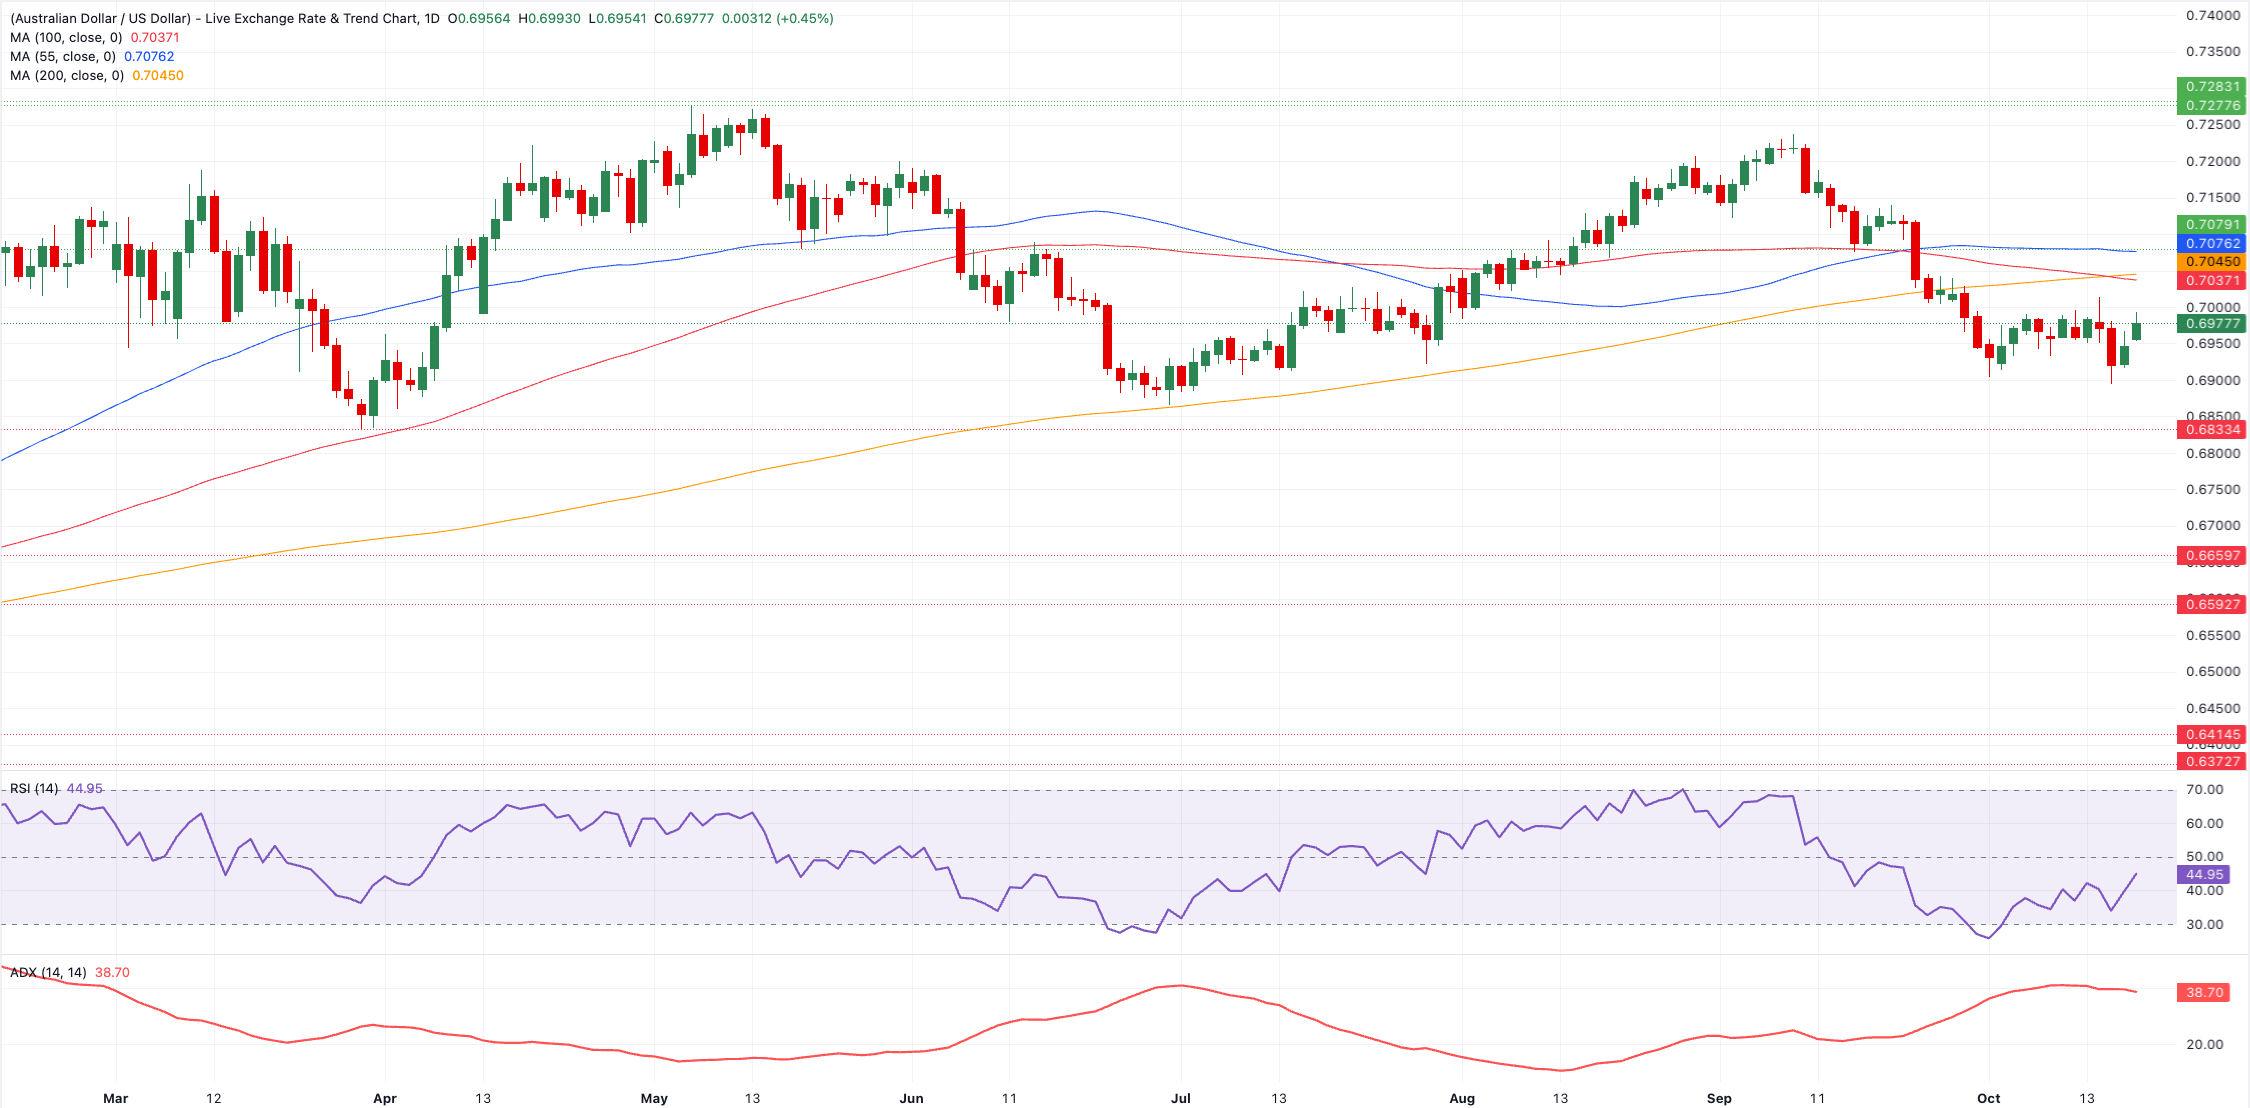Viewport: 2250px width, 1108px height.
Task: Click the red ADX value tag 38.70
Action: 2203,993
